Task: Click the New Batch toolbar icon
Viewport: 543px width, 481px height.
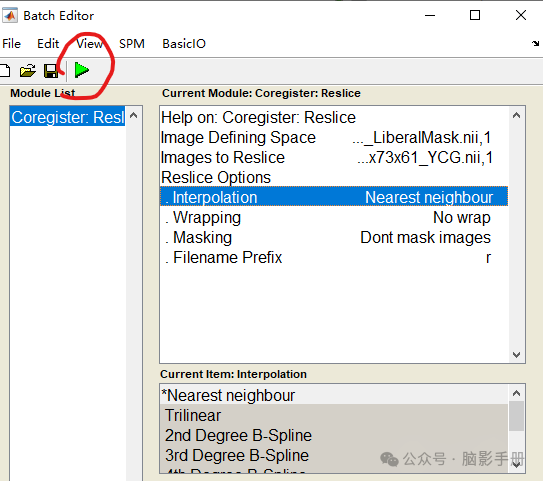Action: click(5, 71)
